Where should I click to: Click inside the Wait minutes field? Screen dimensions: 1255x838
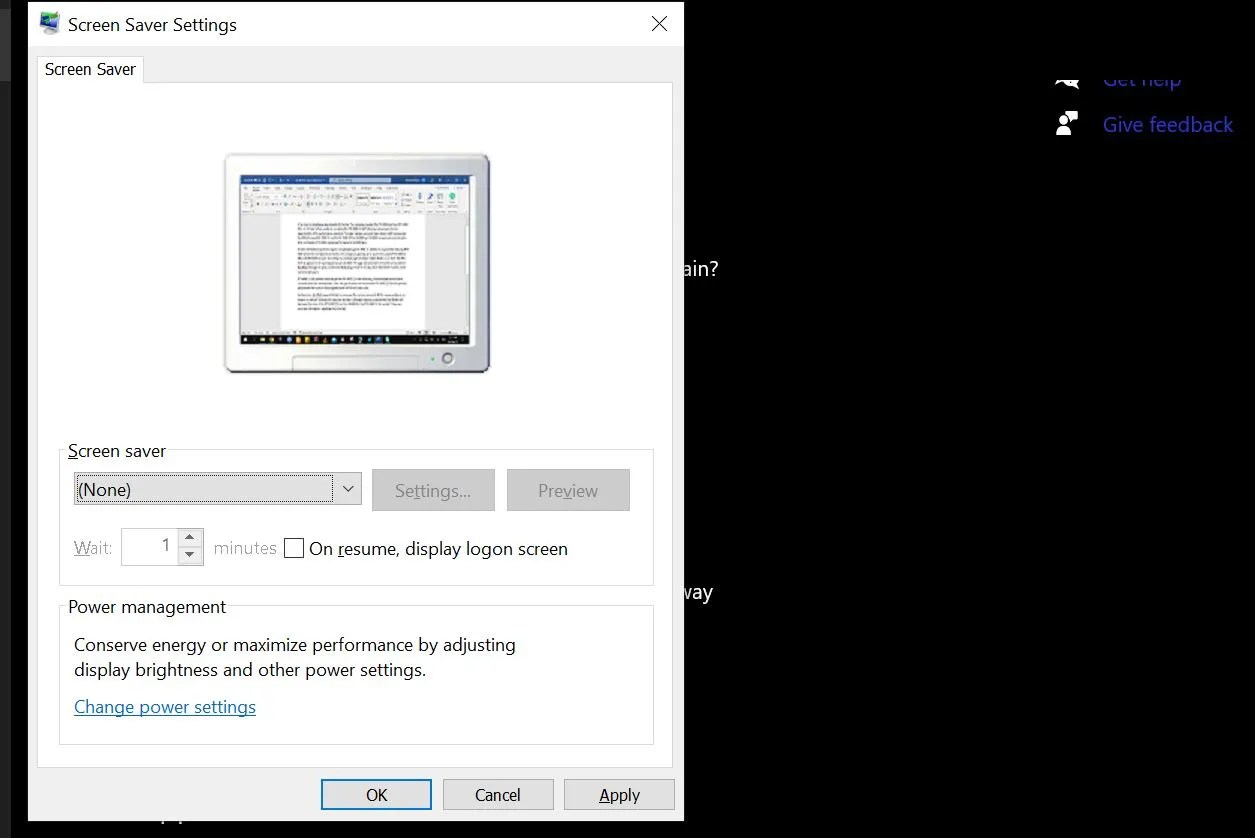[150, 546]
